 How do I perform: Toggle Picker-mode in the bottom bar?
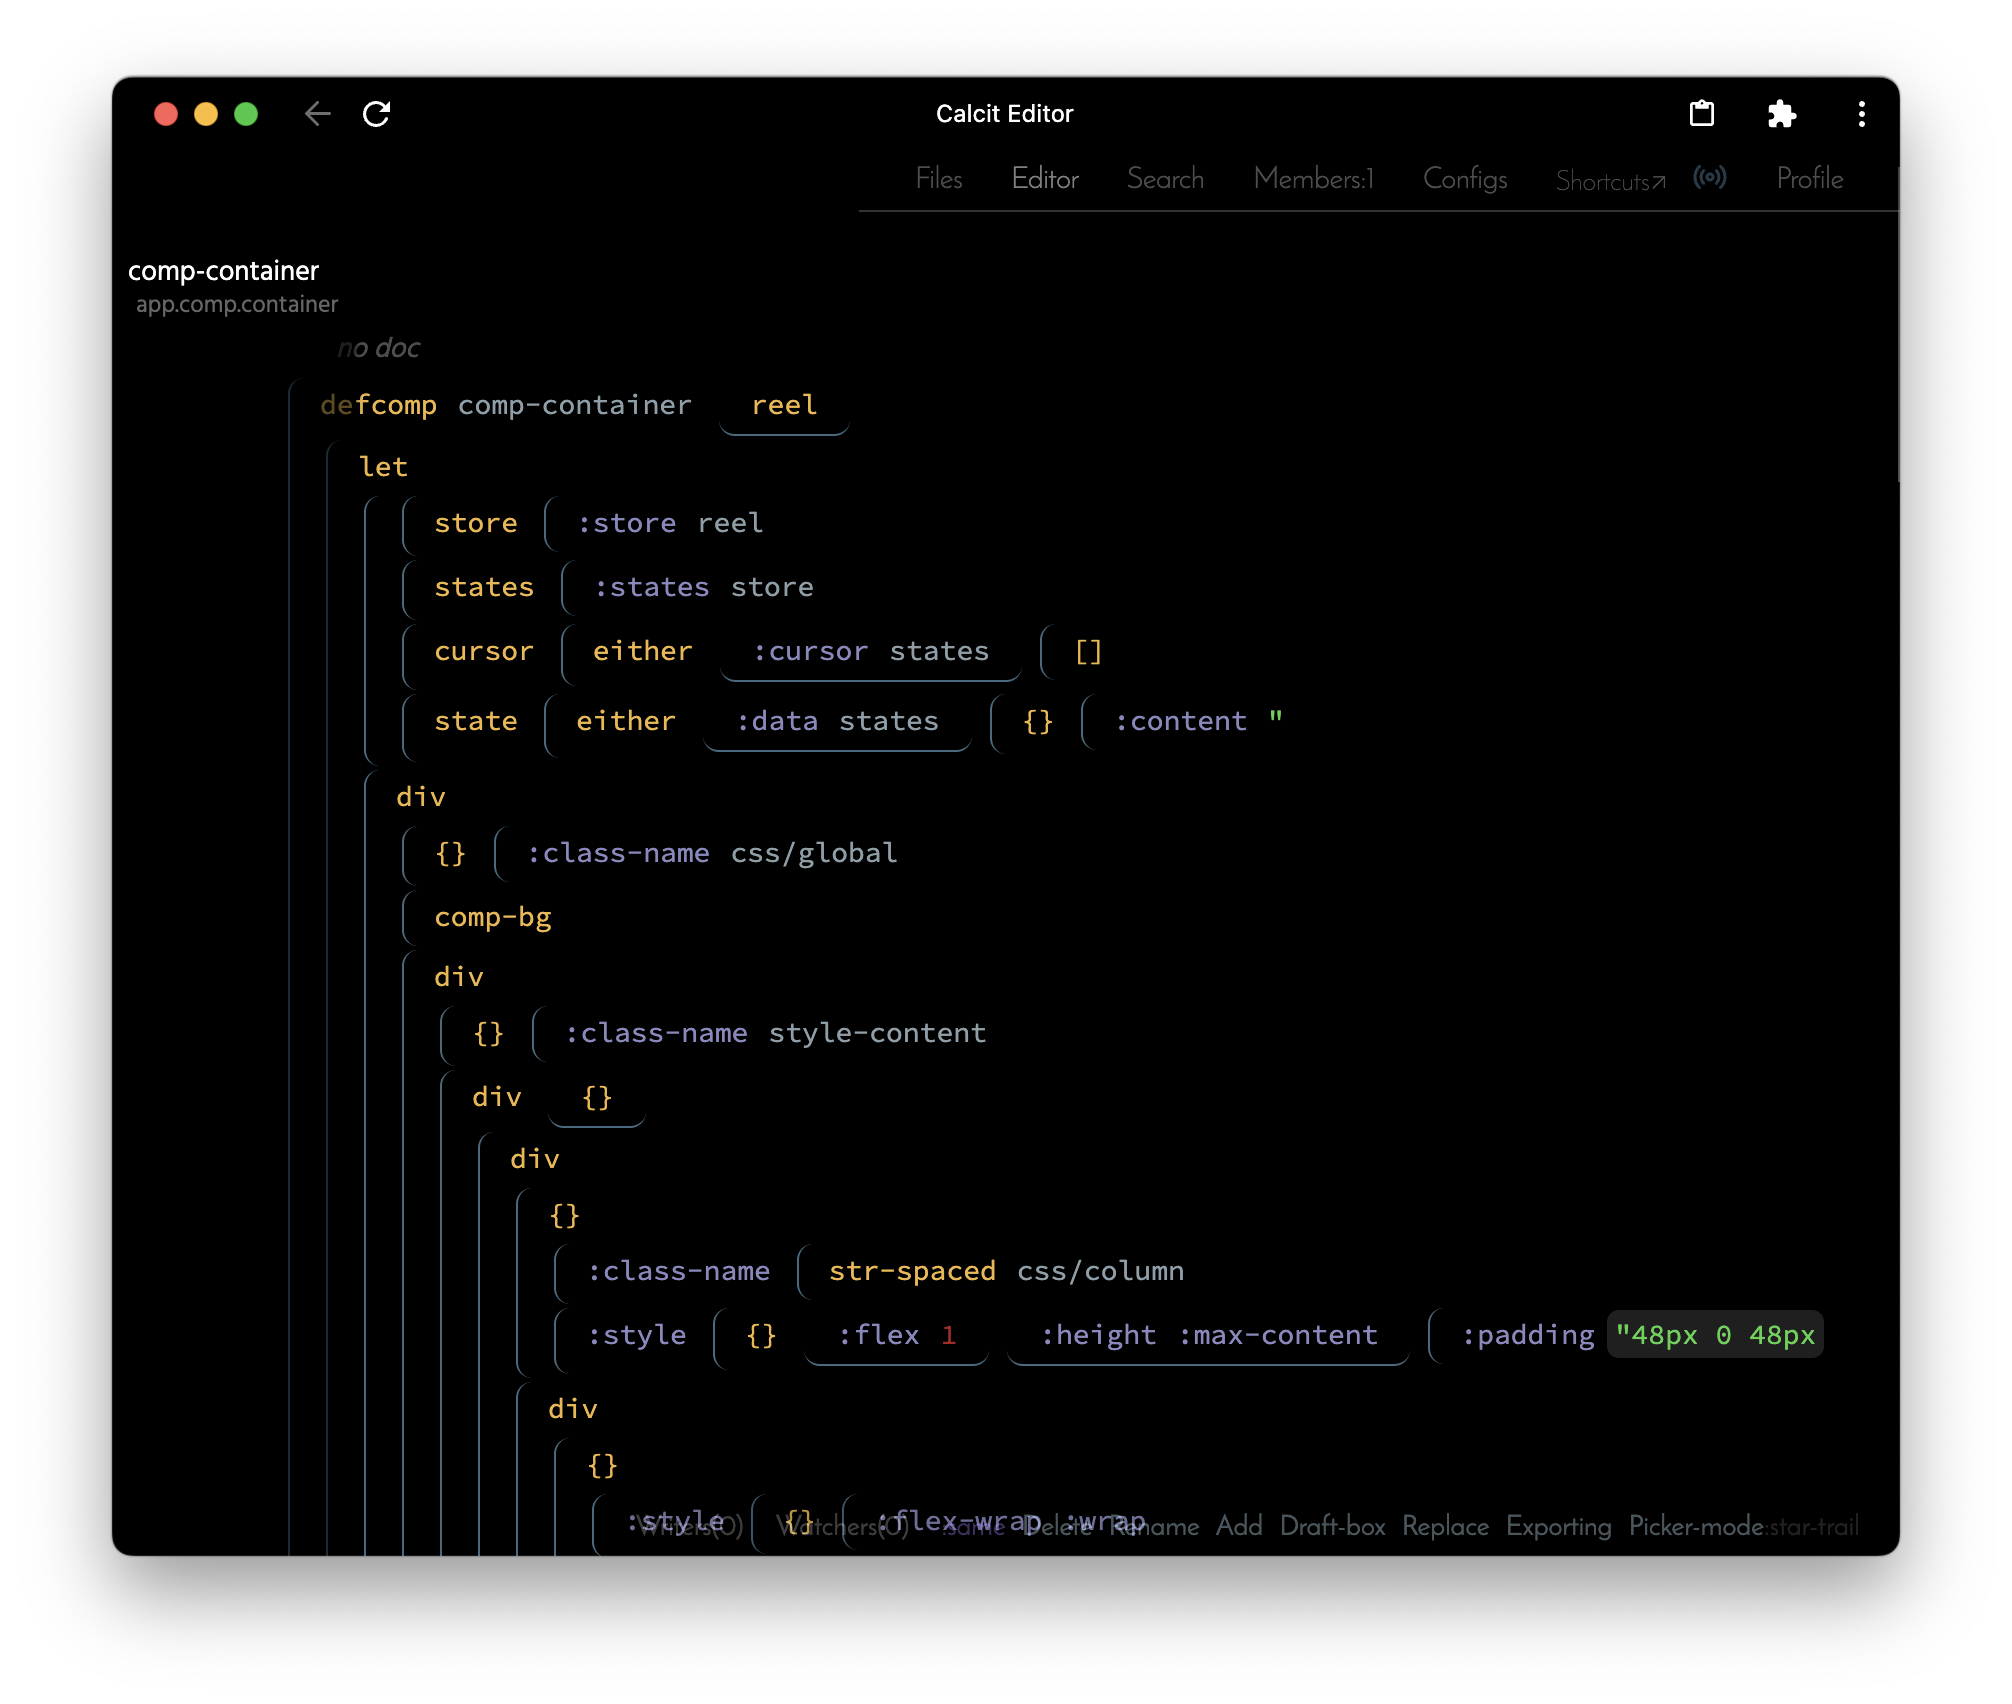pyautogui.click(x=1696, y=1527)
